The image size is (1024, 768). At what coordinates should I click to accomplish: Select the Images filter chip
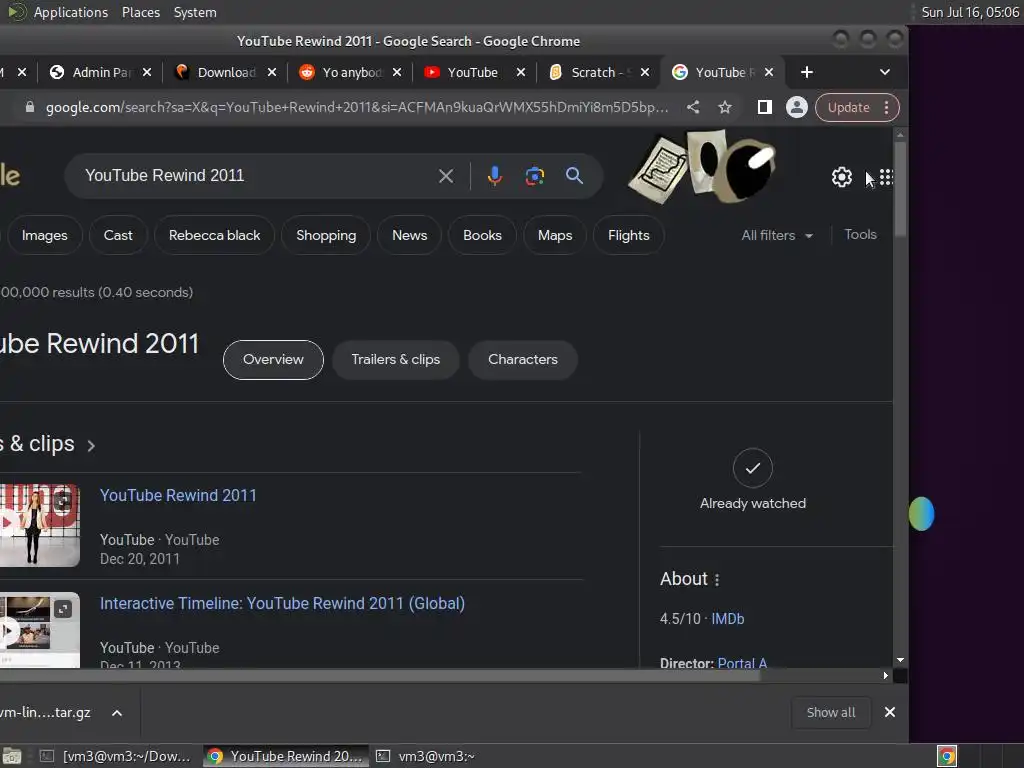tap(44, 236)
